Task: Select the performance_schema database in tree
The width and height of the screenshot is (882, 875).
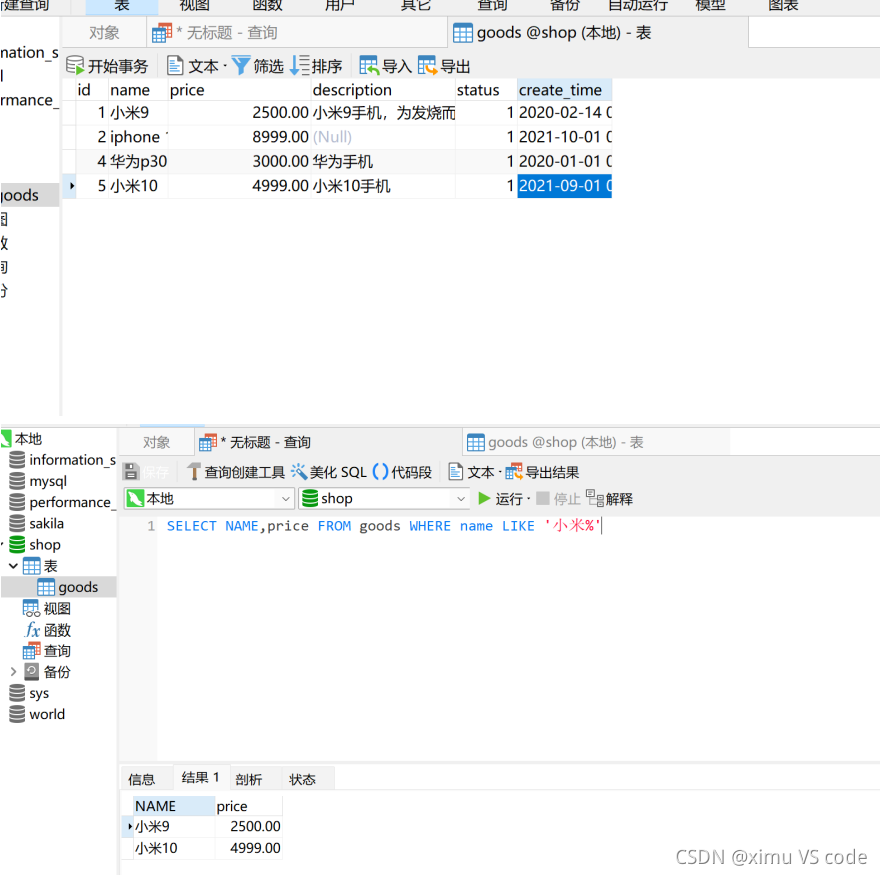Action: 62,502
